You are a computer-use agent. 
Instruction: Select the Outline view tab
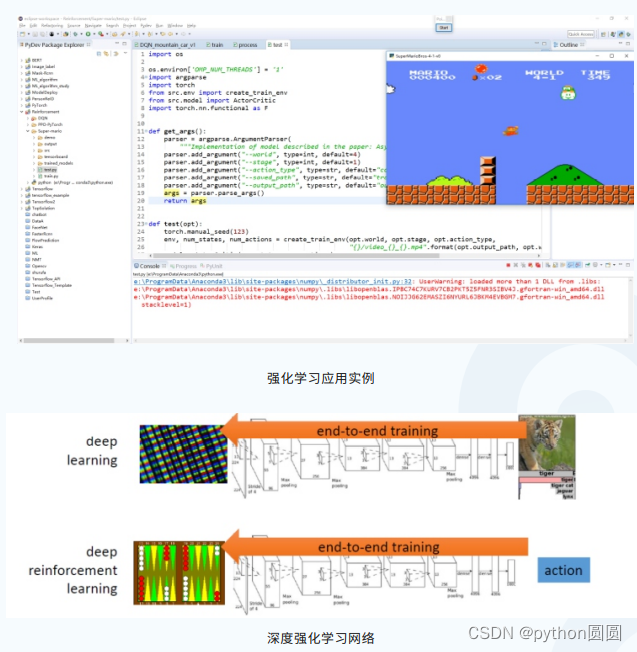568,44
